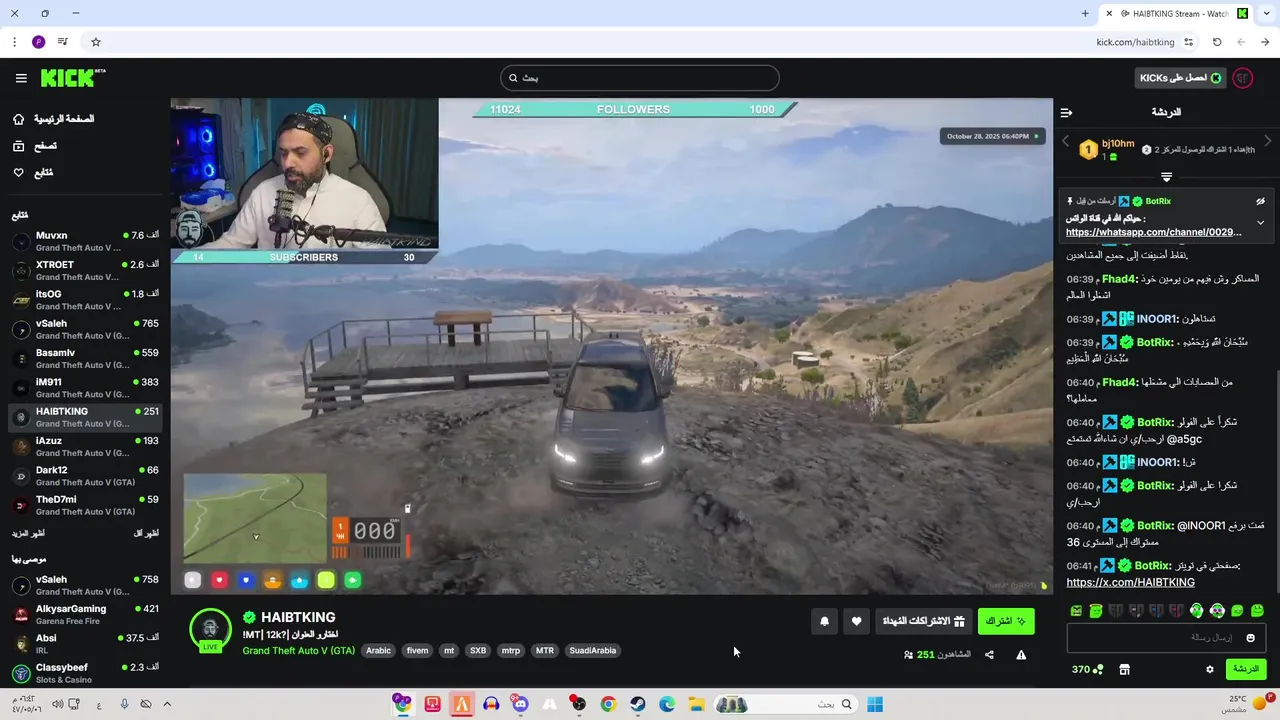Viewport: 1280px width, 720px height.
Task: Open TheD7mi channel in sidebar
Action: 85,505
